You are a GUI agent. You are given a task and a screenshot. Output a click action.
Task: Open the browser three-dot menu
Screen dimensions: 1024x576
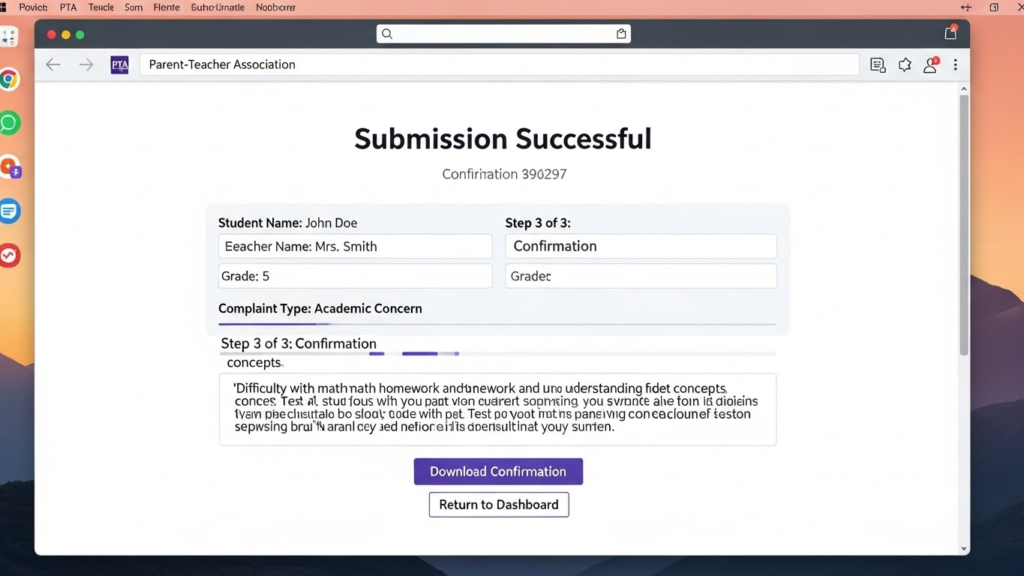coord(957,64)
